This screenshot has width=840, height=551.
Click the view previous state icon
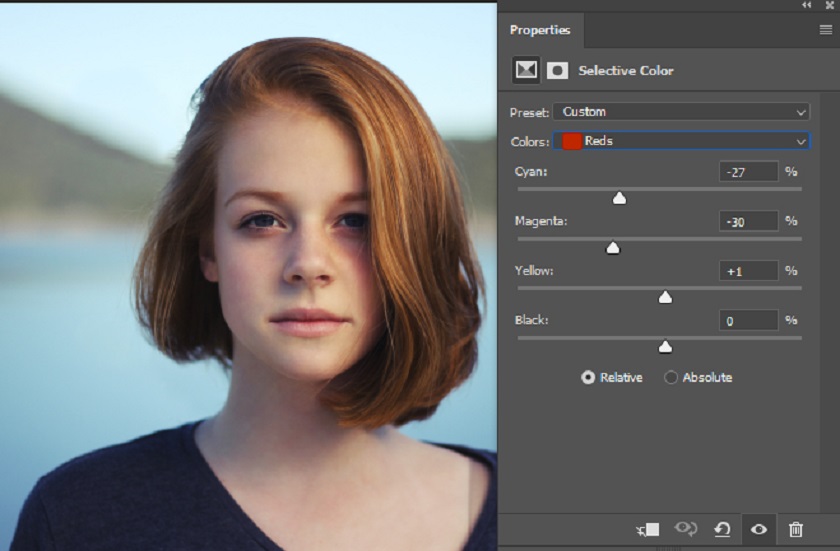685,529
